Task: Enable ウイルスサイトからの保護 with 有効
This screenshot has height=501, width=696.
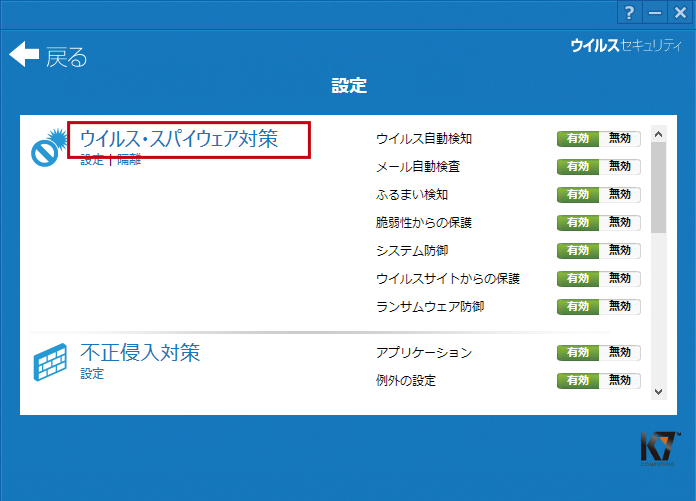Action: (578, 278)
